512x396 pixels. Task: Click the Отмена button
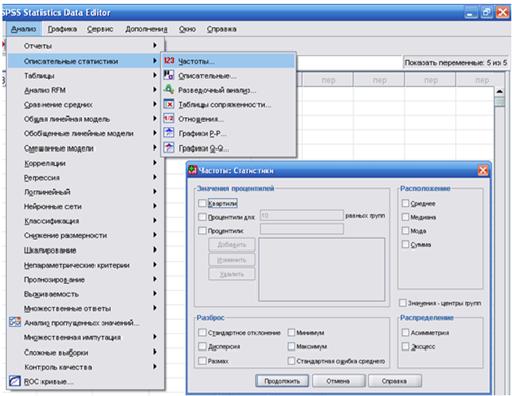338,381
